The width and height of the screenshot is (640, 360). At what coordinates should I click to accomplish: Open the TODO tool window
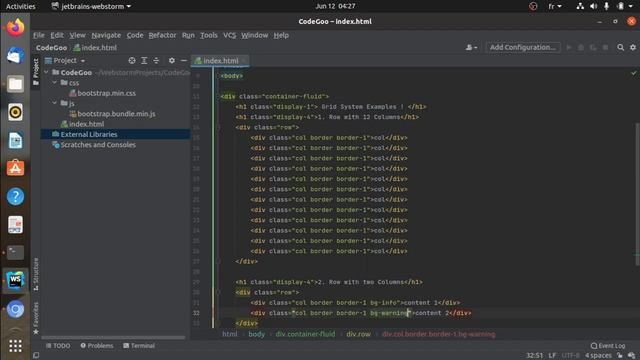[x=58, y=345]
